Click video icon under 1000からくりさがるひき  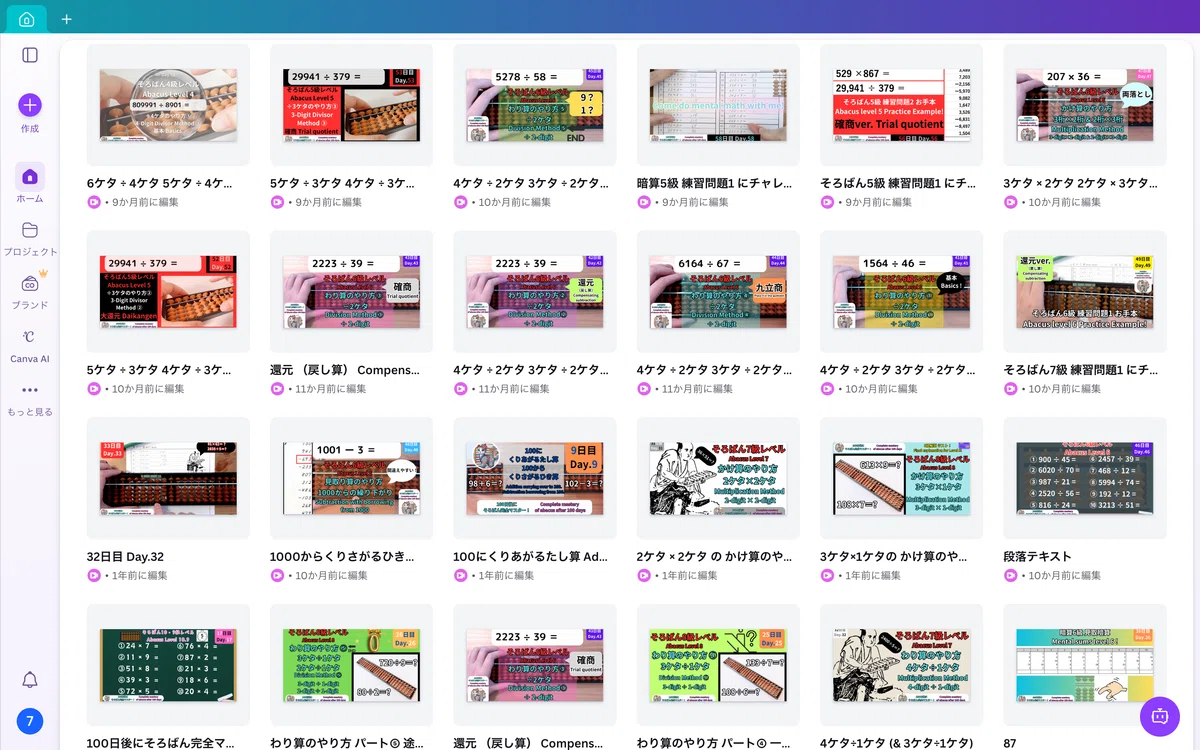(x=277, y=576)
